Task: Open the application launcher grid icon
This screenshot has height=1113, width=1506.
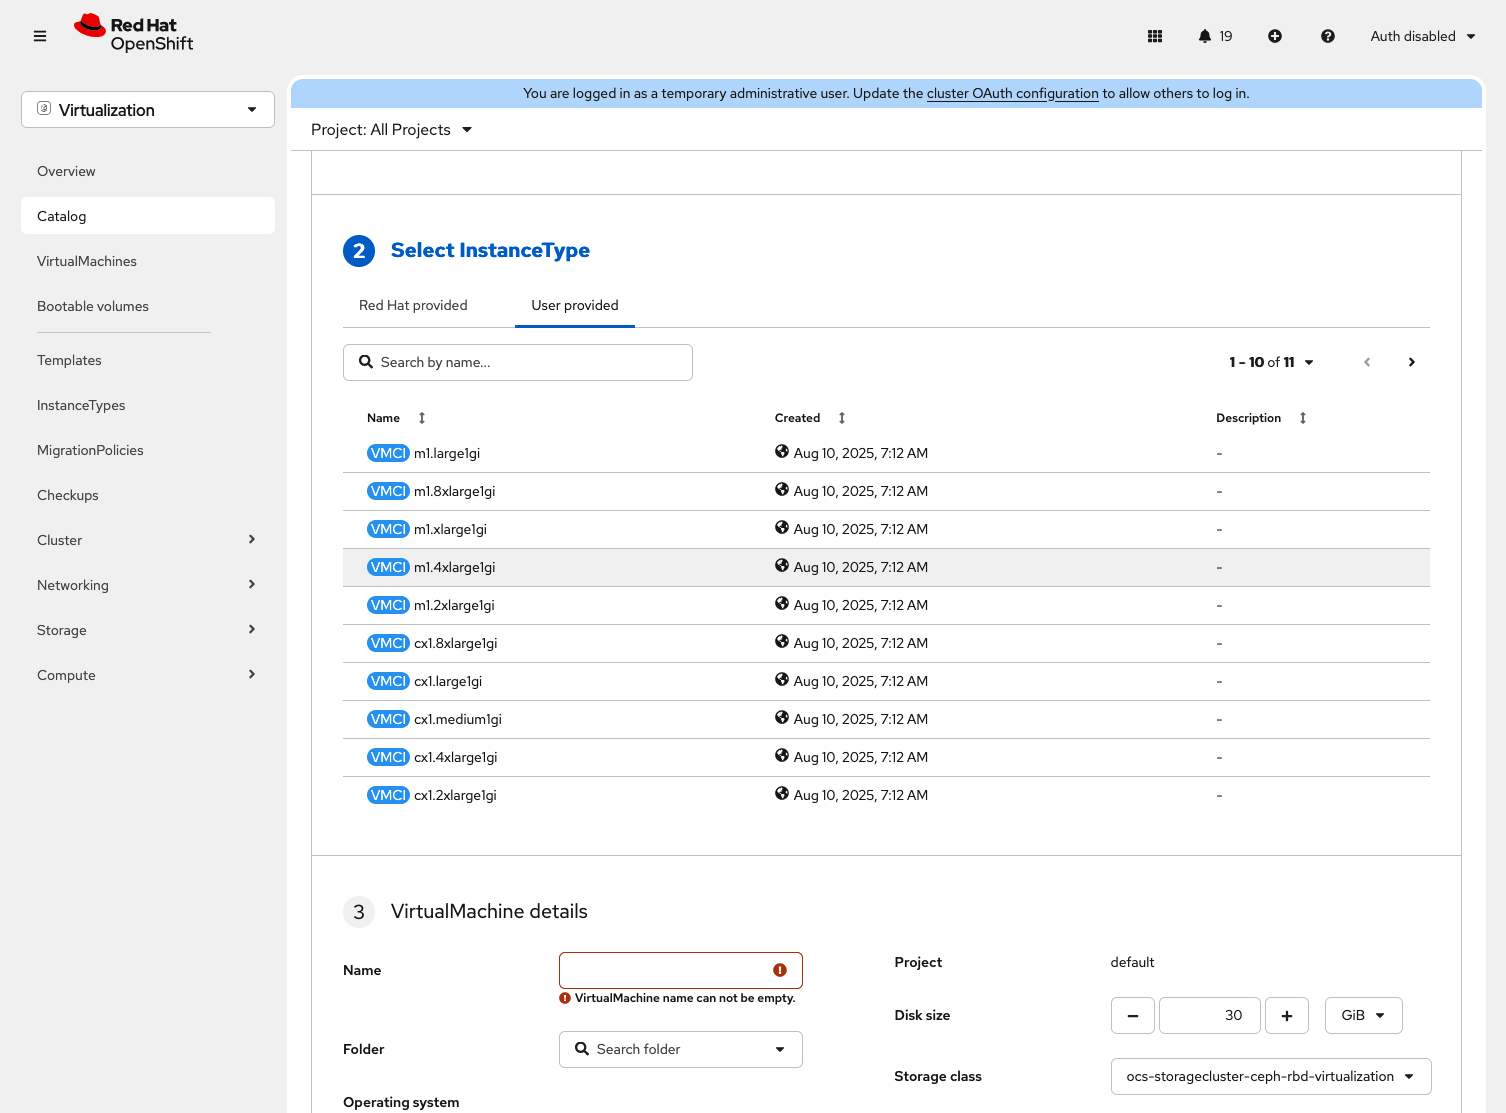Action: pyautogui.click(x=1155, y=36)
